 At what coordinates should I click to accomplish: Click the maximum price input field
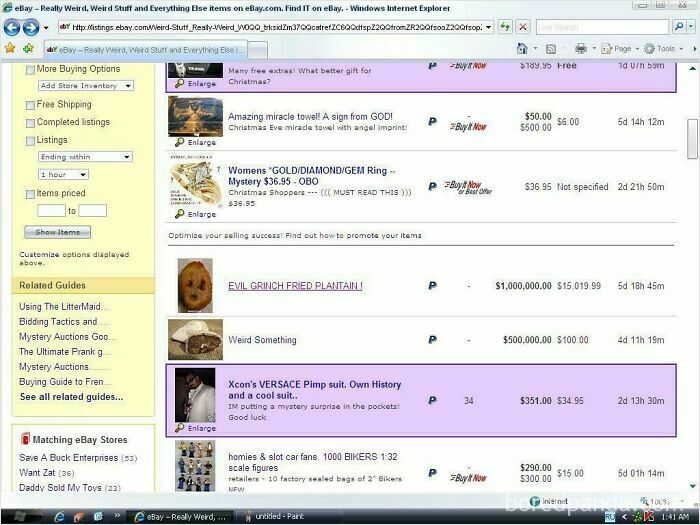click(93, 211)
